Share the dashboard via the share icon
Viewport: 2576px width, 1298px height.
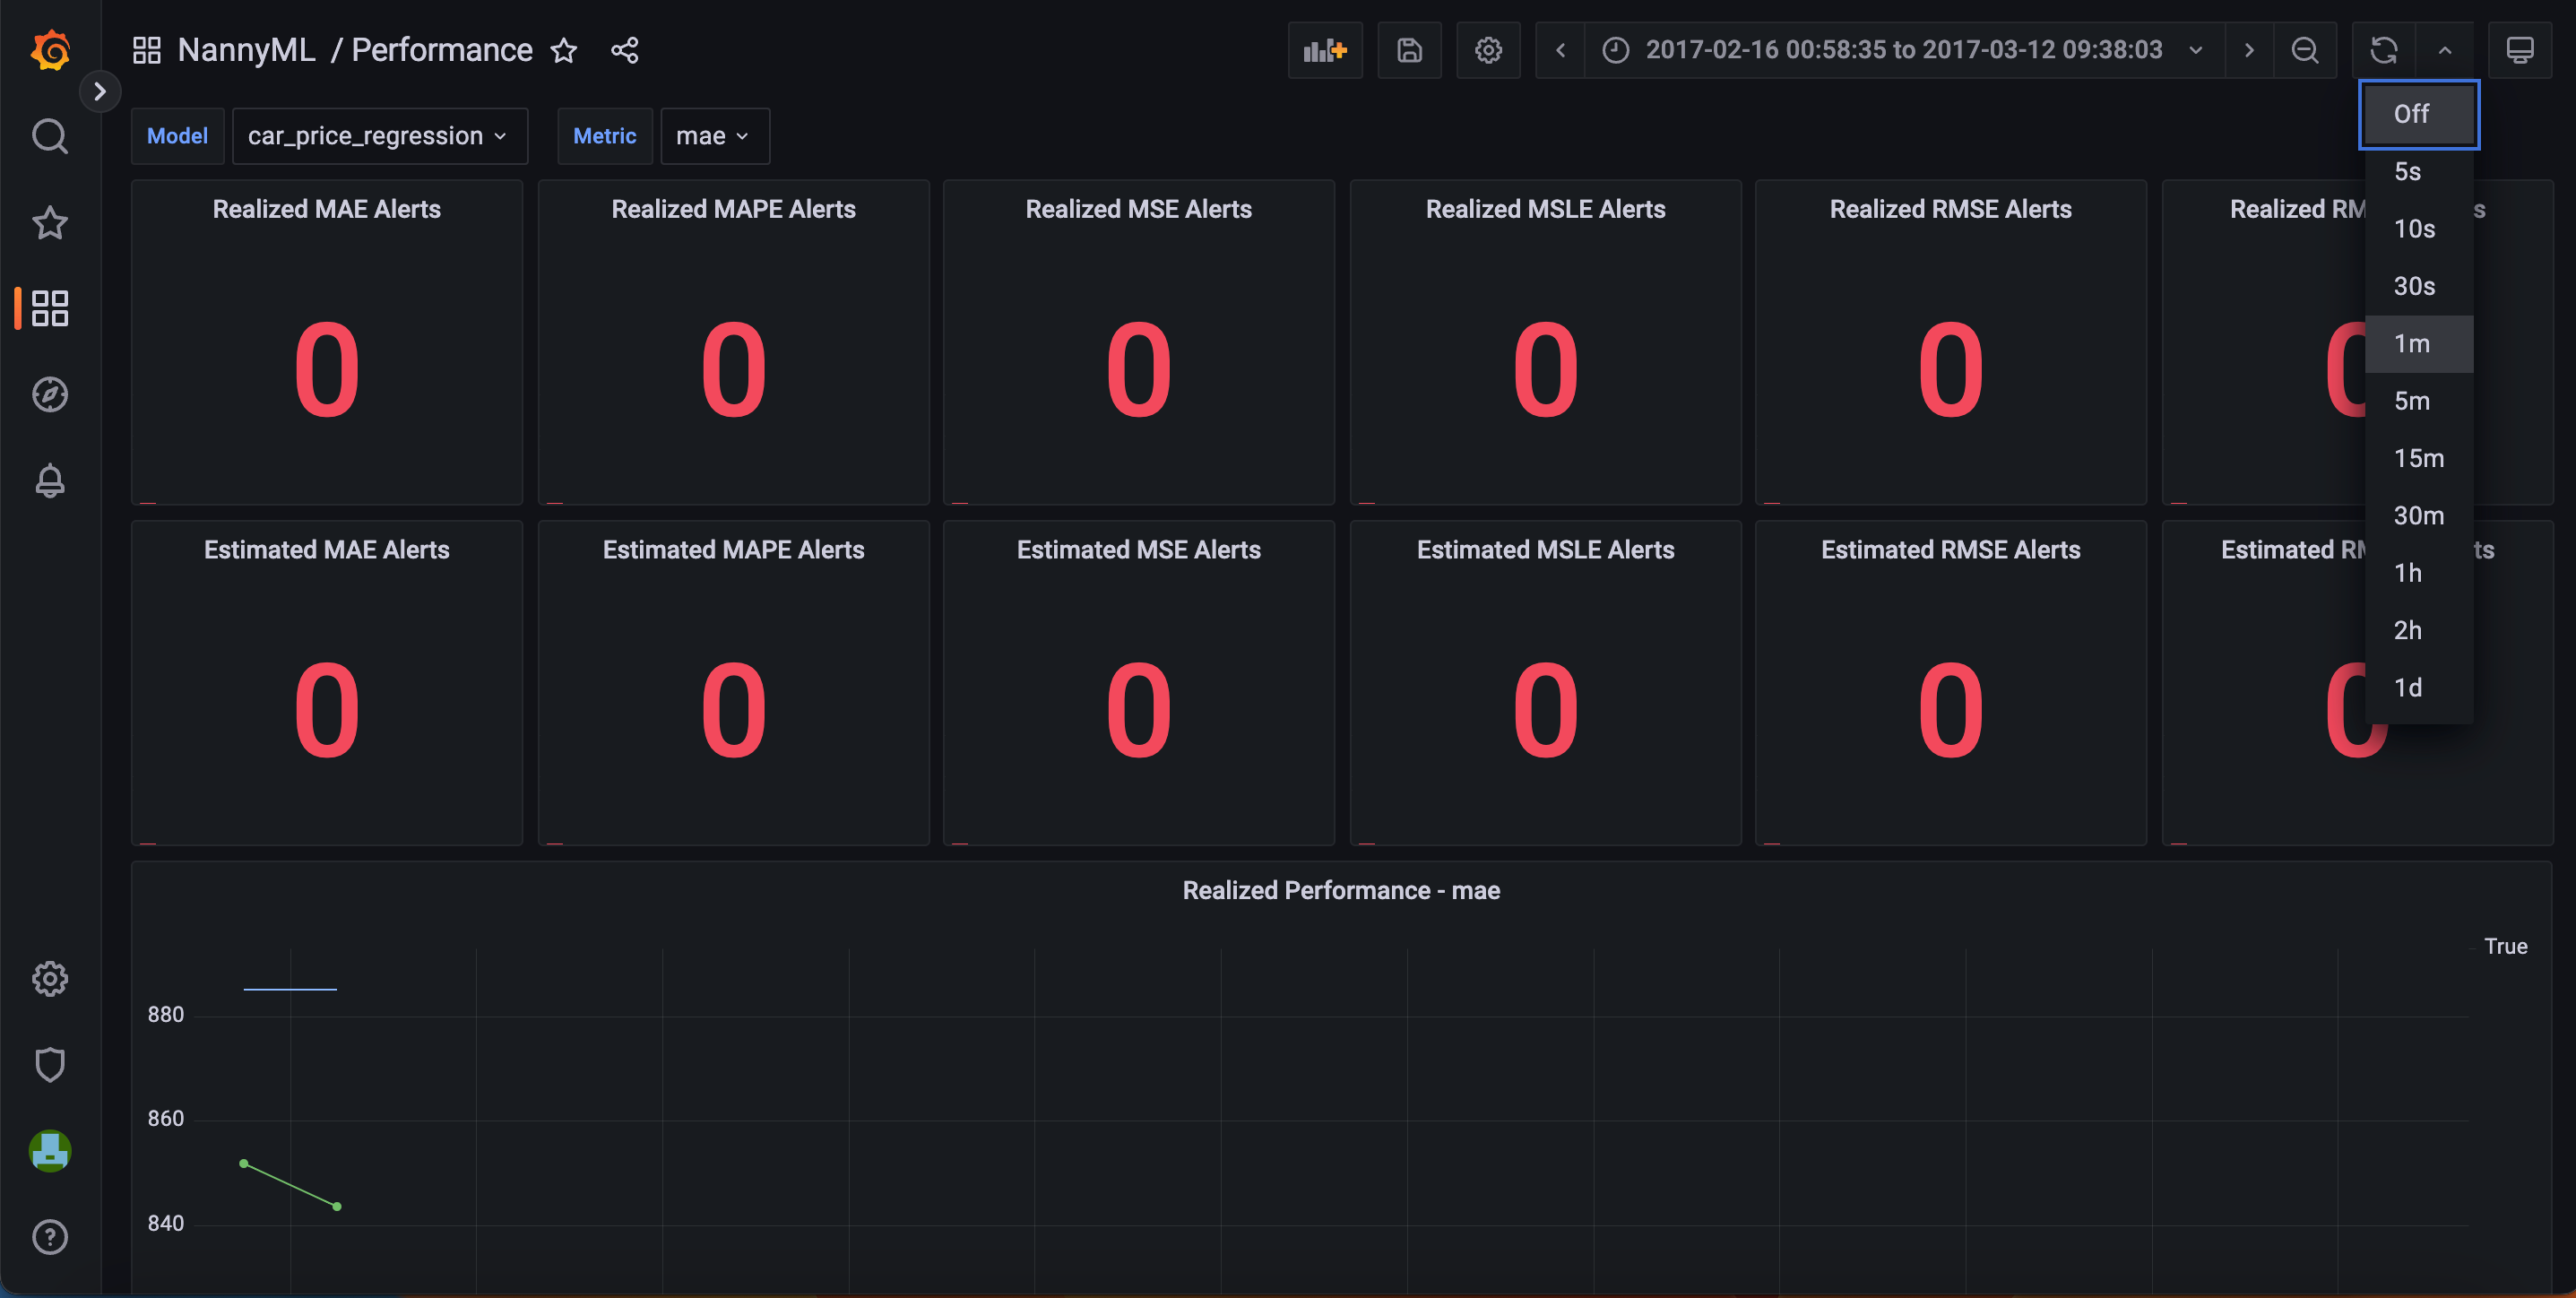[625, 50]
